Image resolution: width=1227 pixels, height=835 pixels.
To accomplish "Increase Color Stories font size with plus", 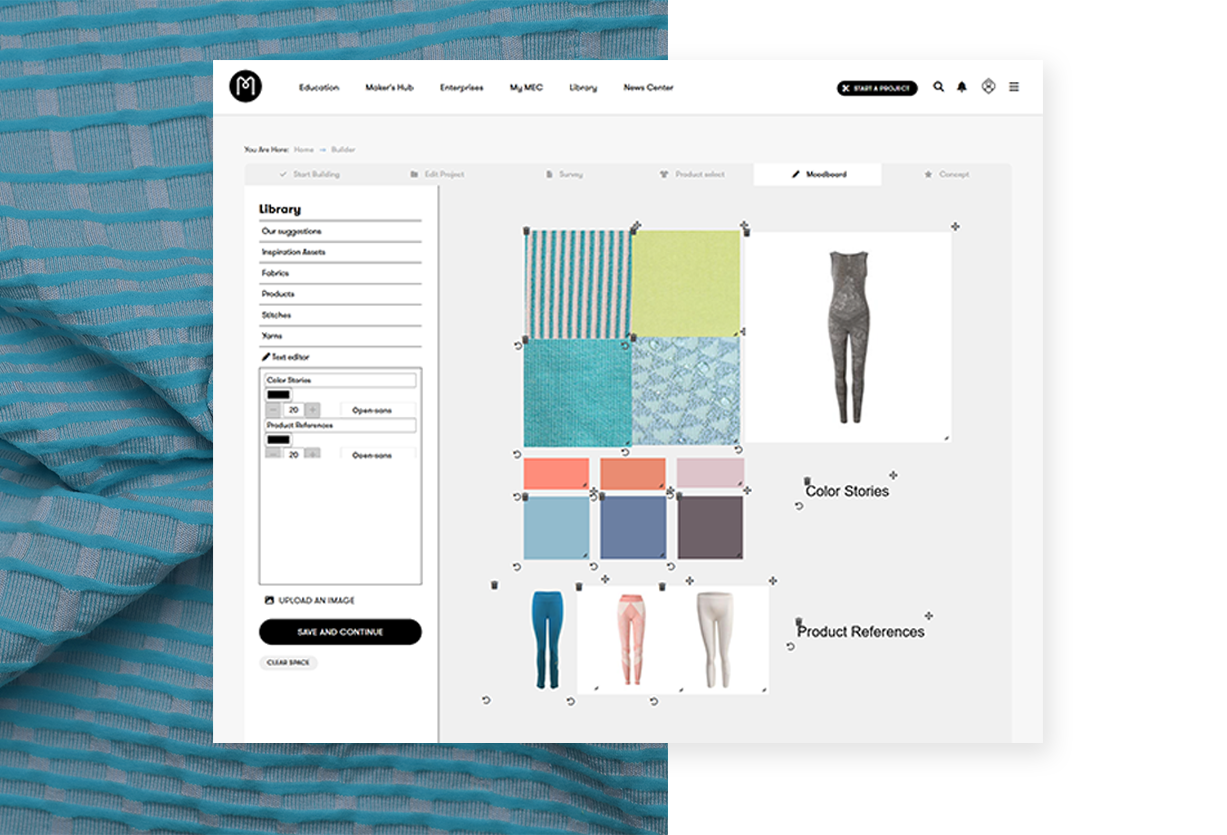I will [312, 410].
